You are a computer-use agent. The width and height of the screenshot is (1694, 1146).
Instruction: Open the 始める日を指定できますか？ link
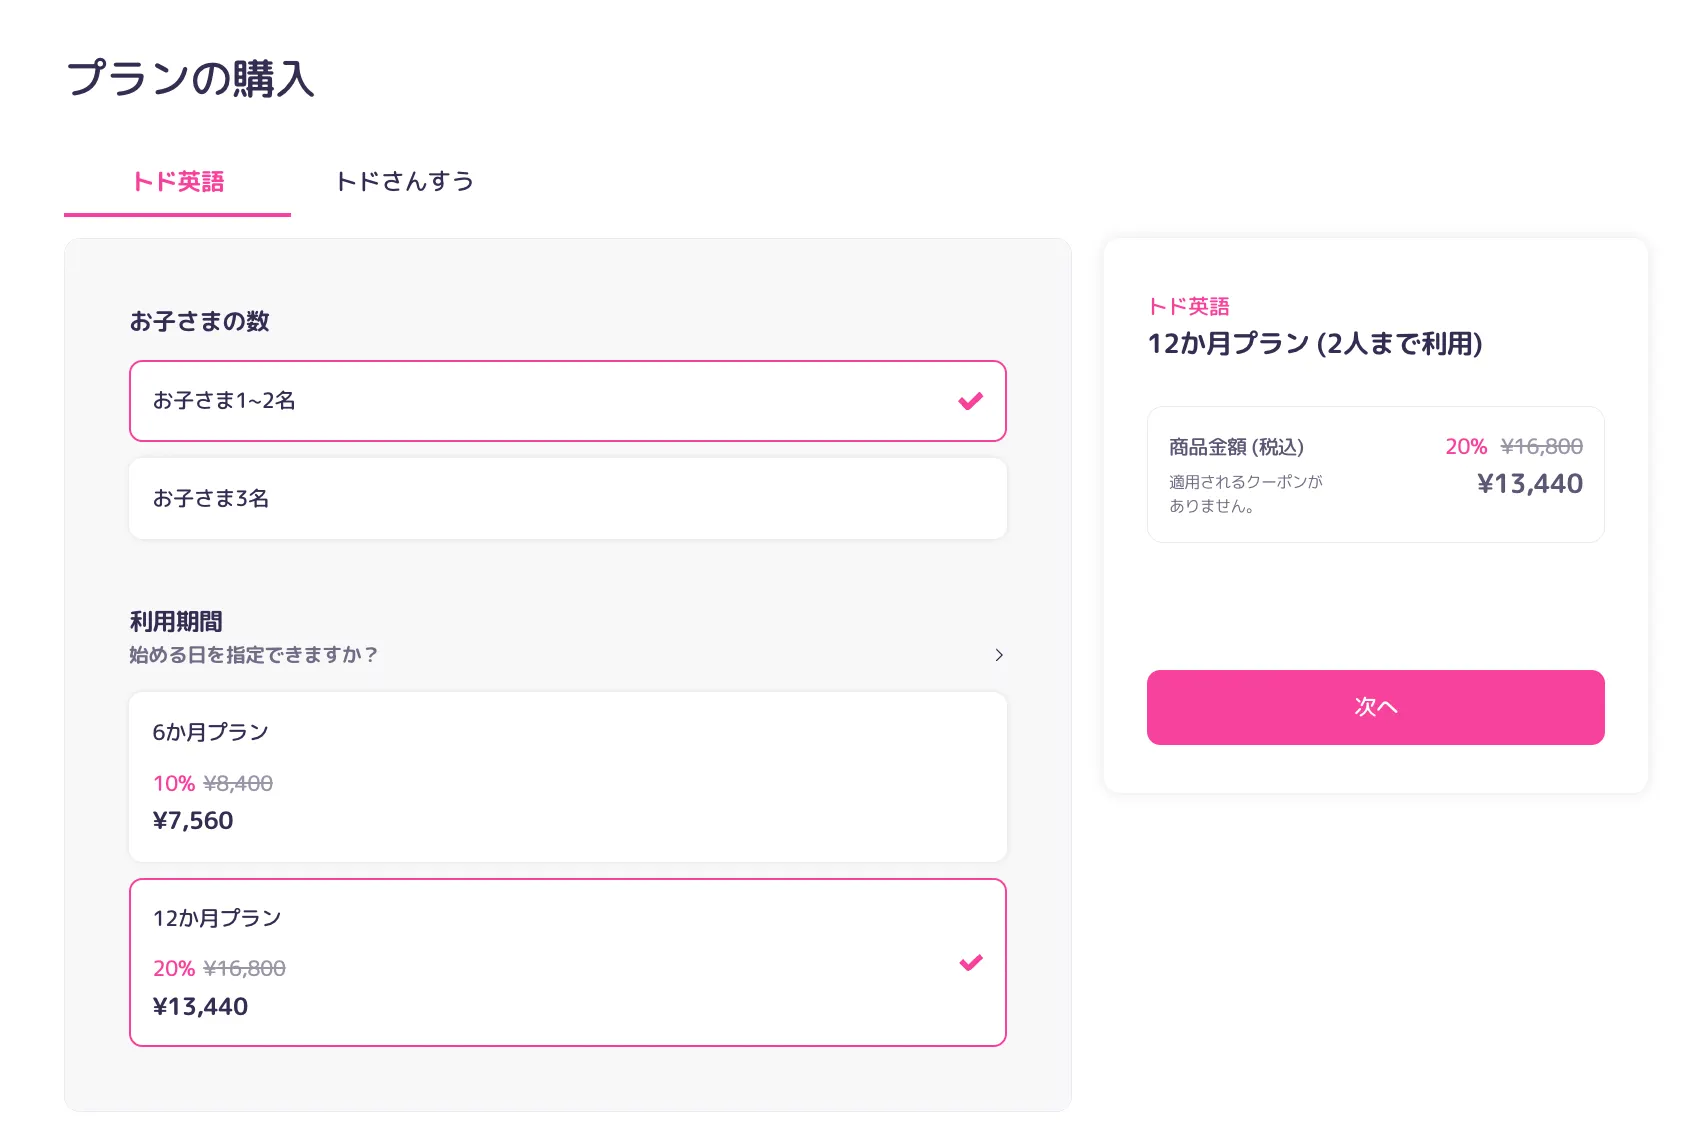253,655
